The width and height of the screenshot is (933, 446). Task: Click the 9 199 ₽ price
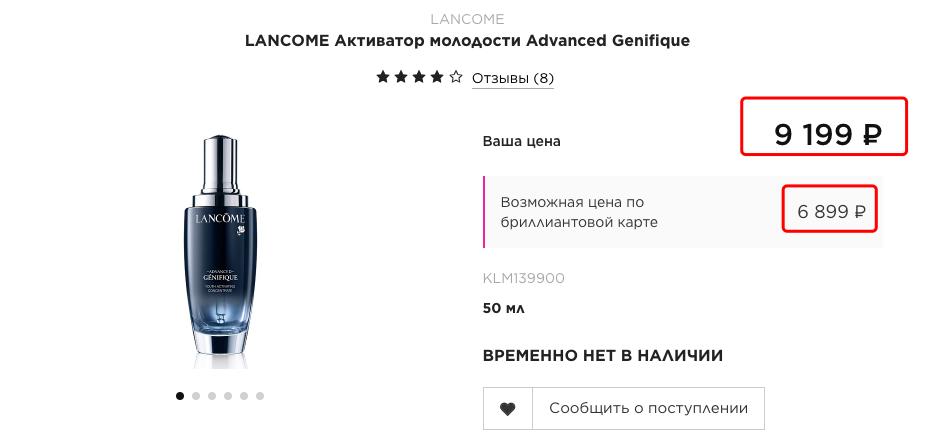[826, 135]
